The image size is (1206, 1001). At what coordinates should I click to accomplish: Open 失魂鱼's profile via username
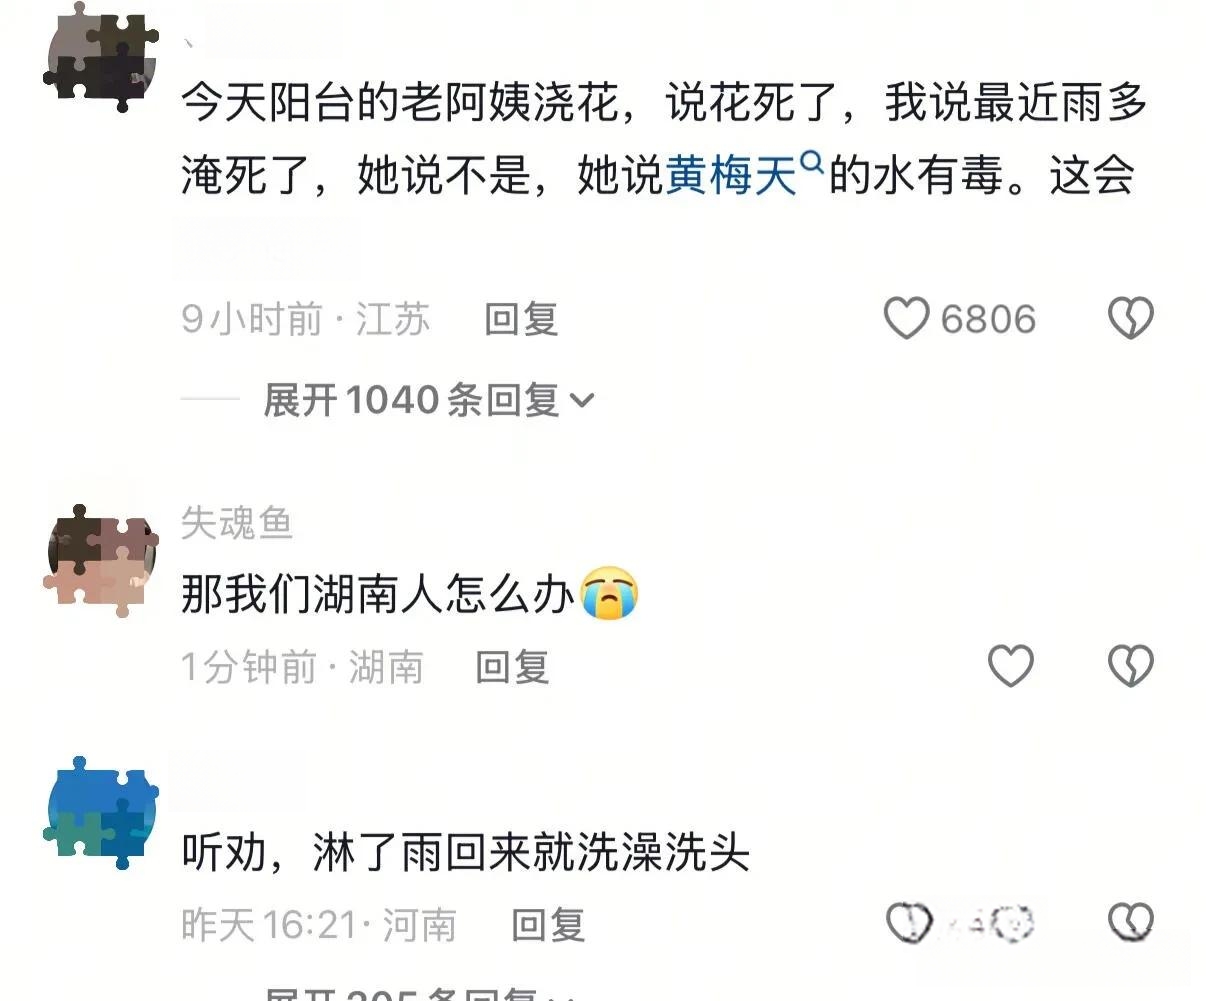pyautogui.click(x=237, y=522)
